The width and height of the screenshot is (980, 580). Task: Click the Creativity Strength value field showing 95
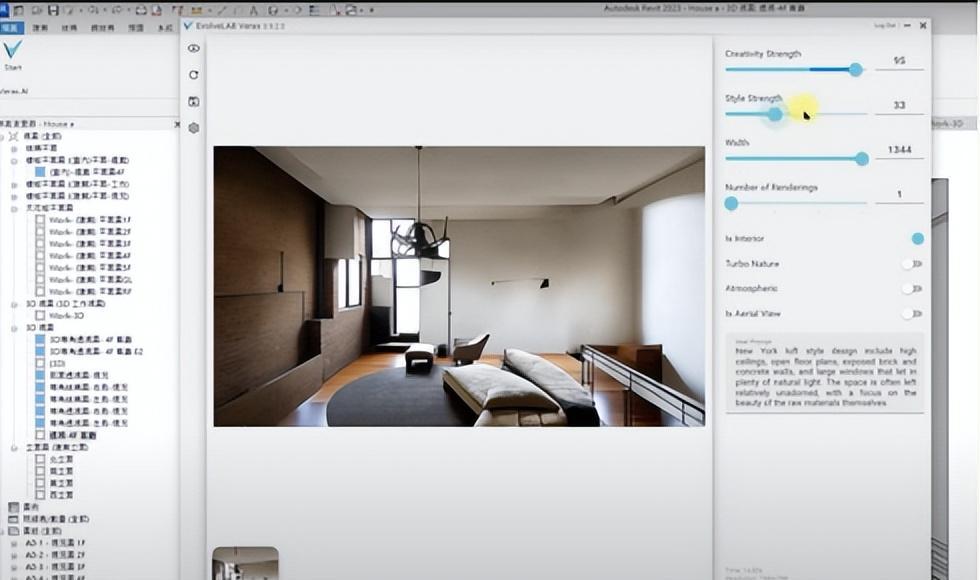(x=899, y=61)
